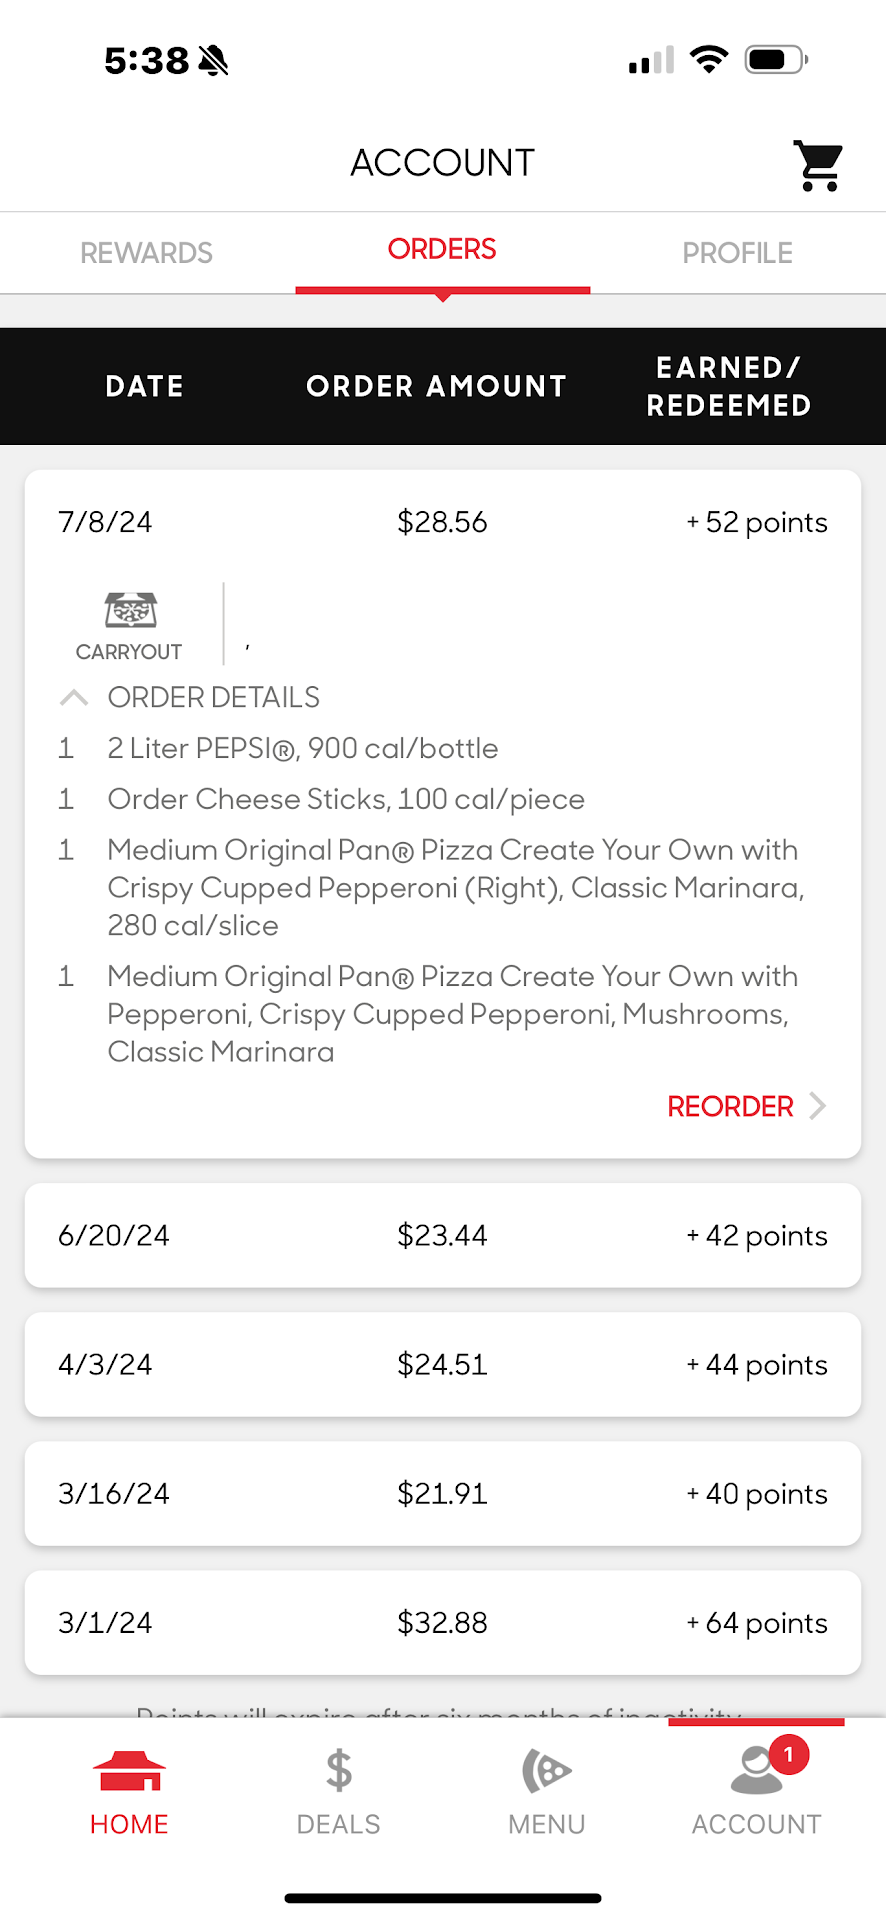This screenshot has height=1920, width=886.
Task: Tap the Menu pizza slice icon
Action: pos(546,1771)
